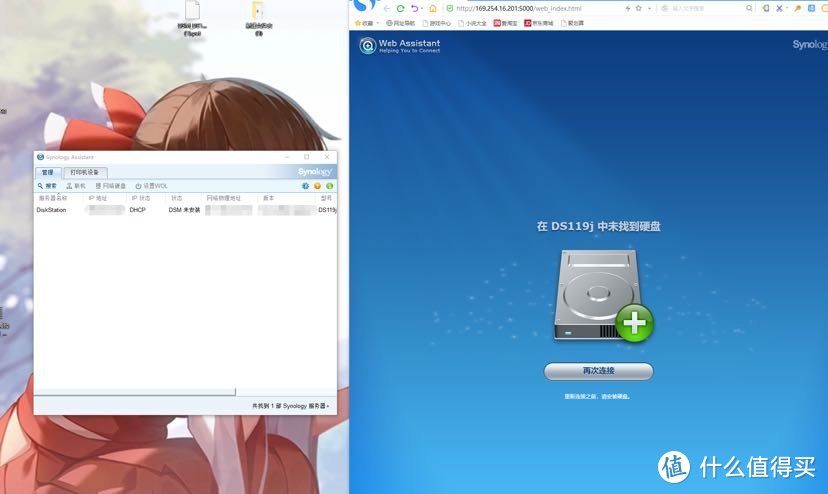Click the 'DSM 未安装' status cell
Viewport: 828px width, 494px height.
[184, 210]
